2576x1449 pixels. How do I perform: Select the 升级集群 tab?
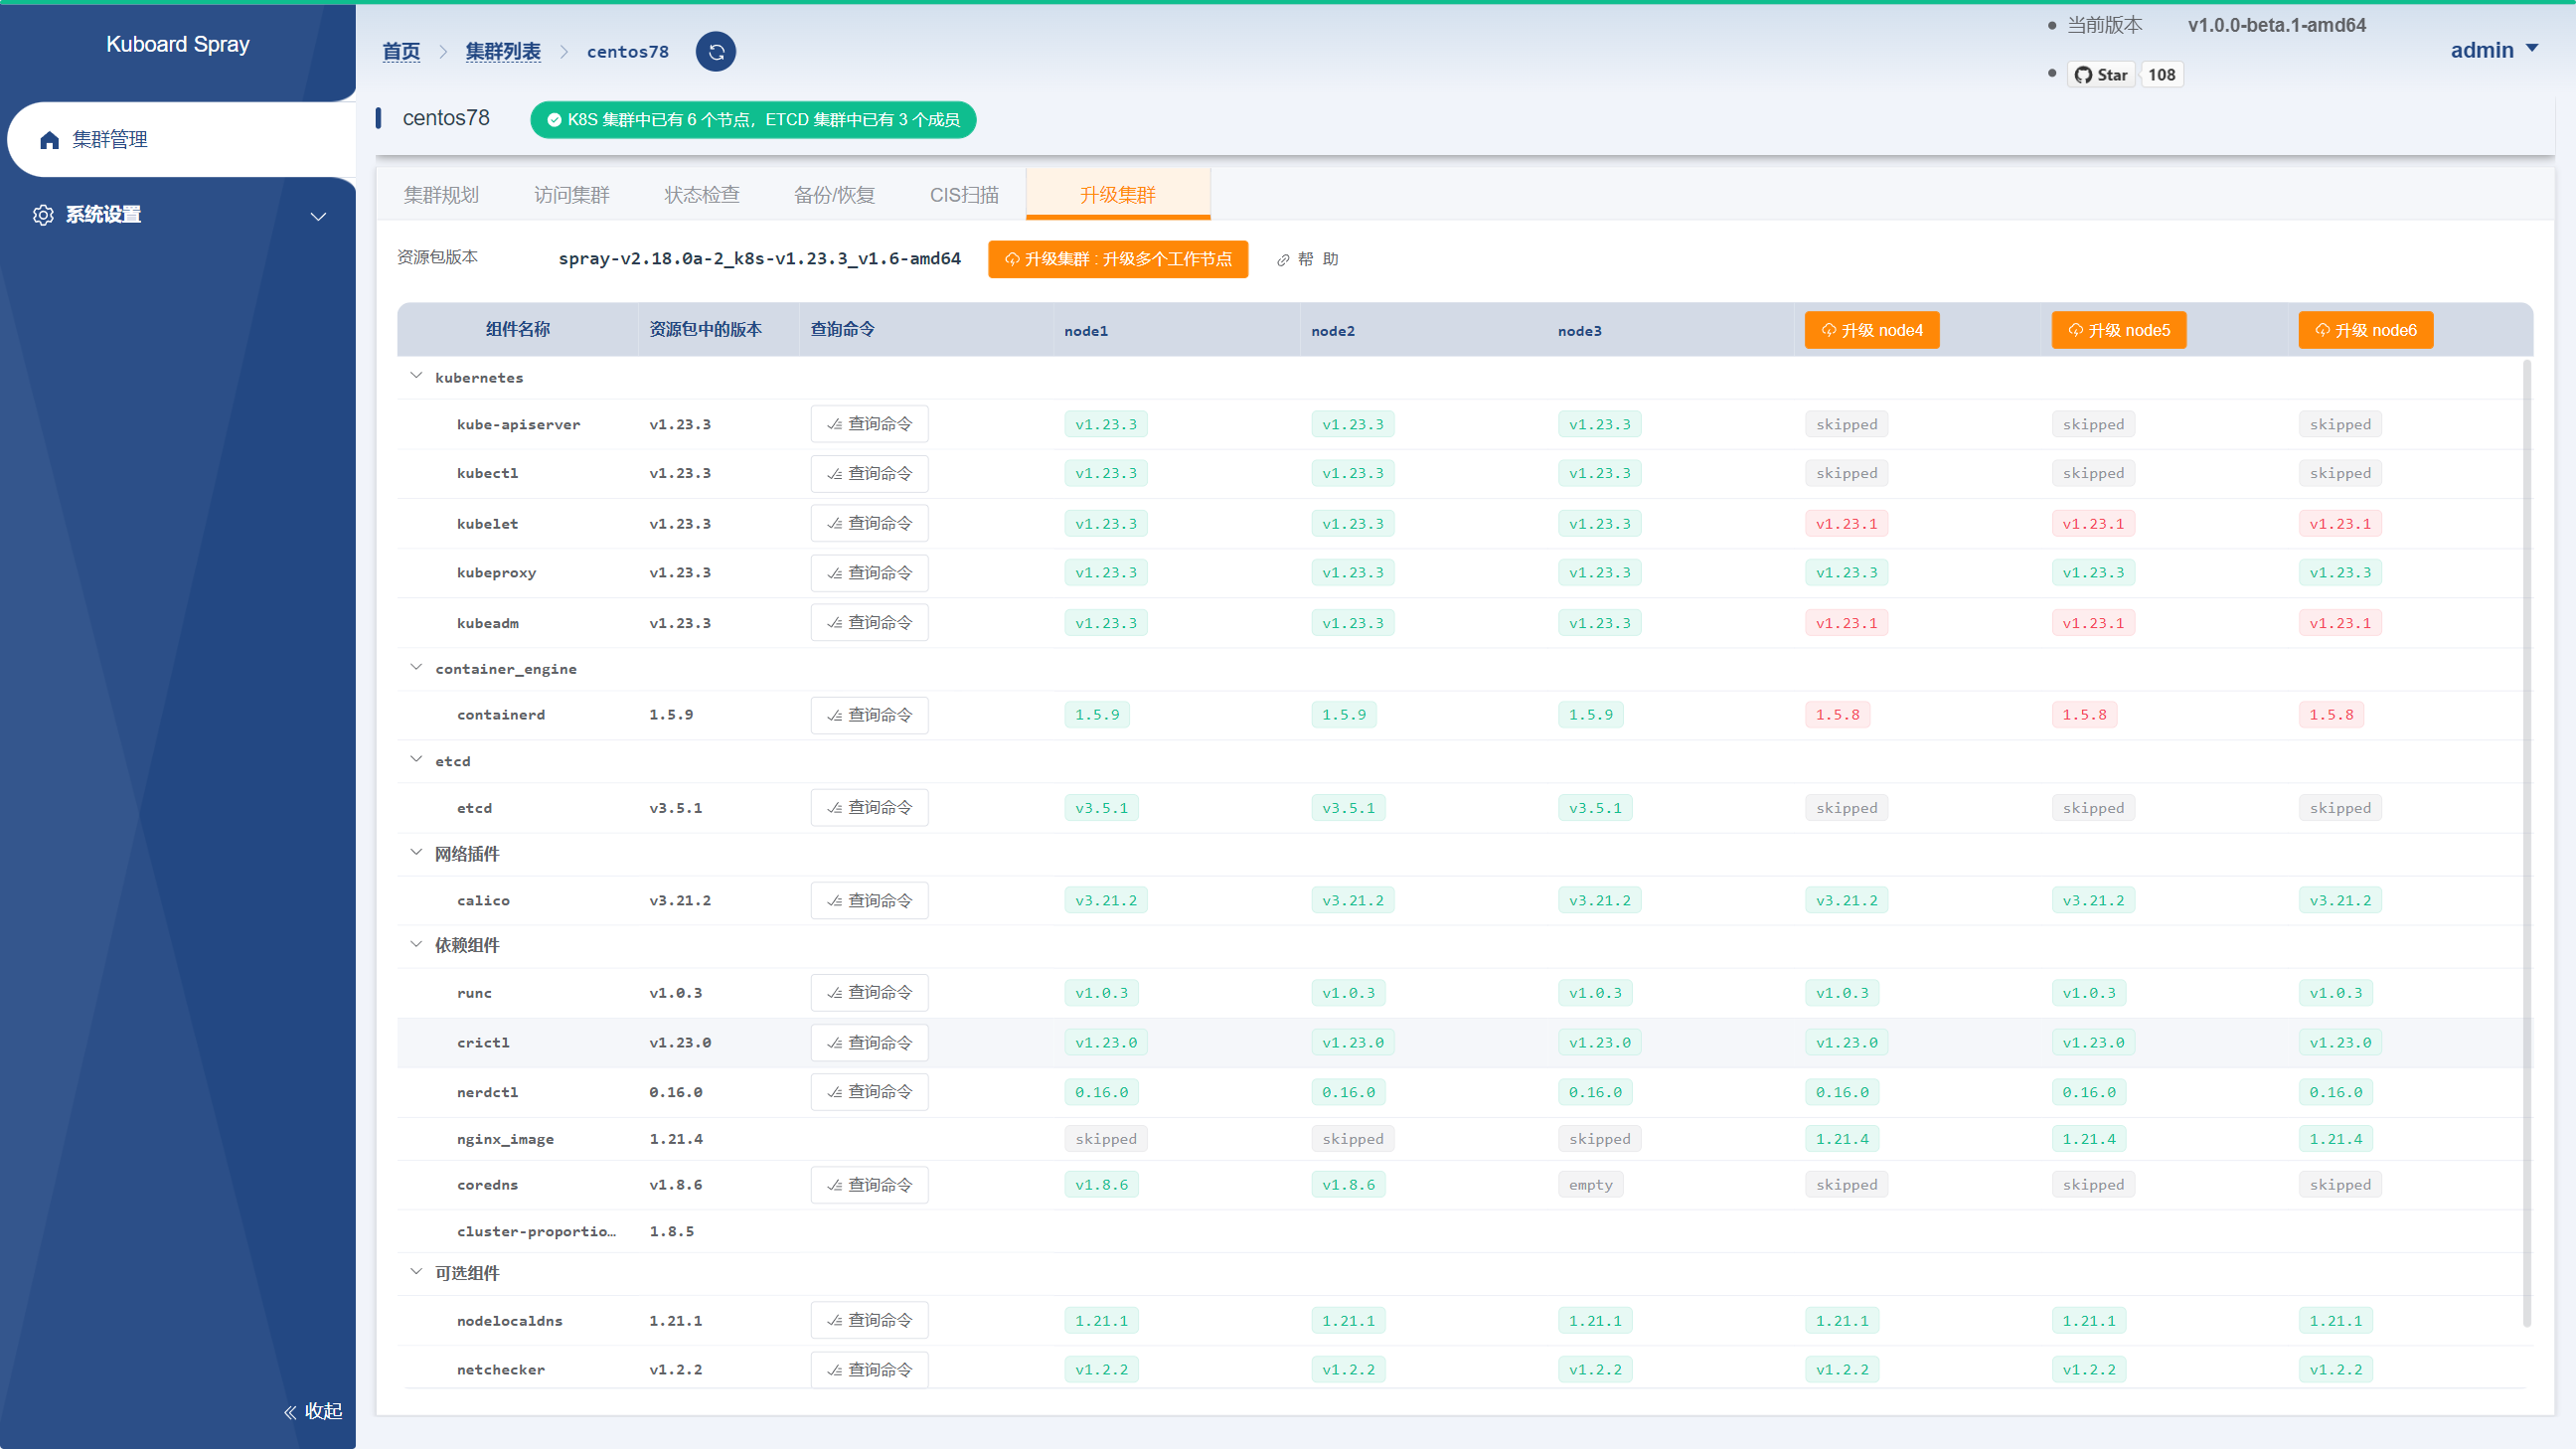(x=1117, y=195)
